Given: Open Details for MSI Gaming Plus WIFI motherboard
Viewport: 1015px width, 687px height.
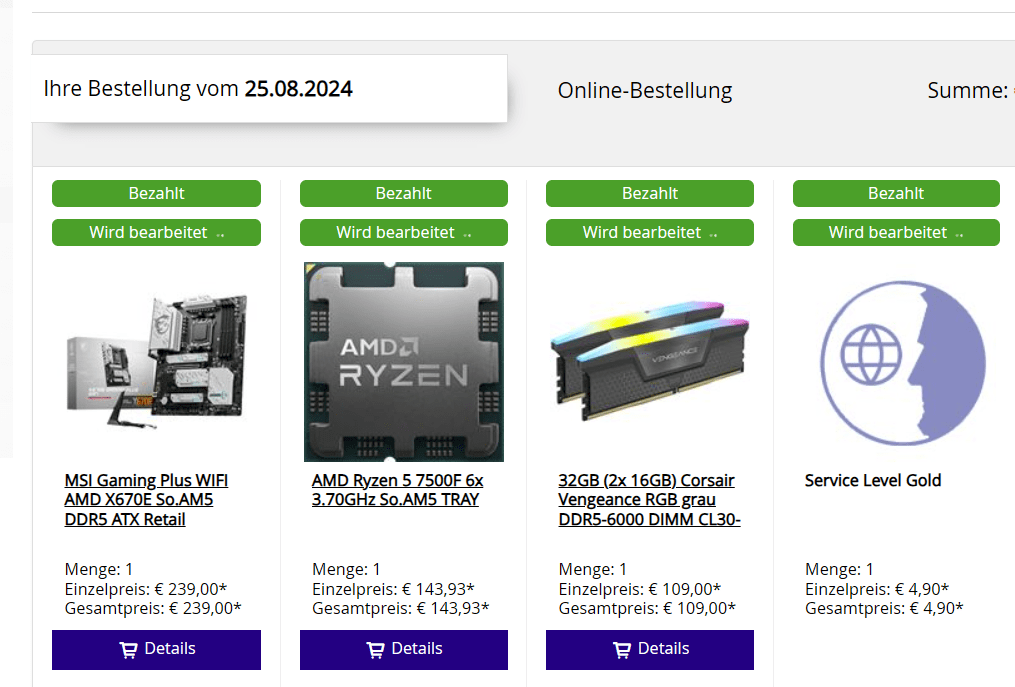Looking at the screenshot, I should [156, 649].
